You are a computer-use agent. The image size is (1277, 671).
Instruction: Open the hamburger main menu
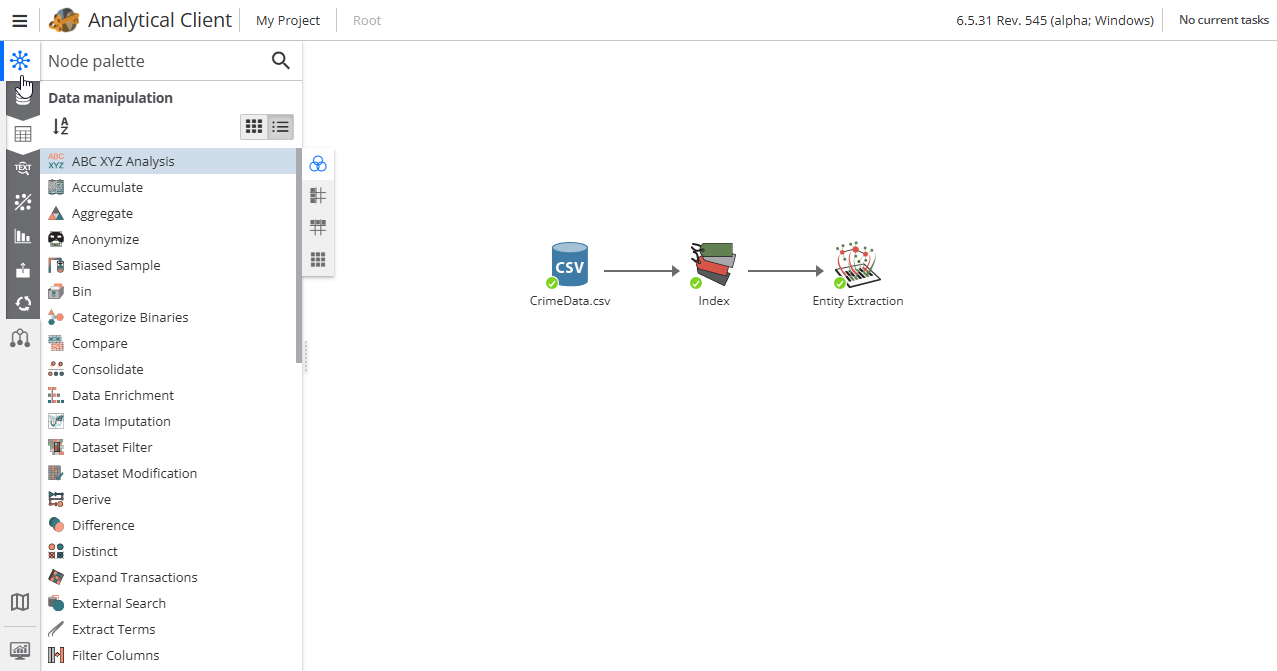coord(20,20)
